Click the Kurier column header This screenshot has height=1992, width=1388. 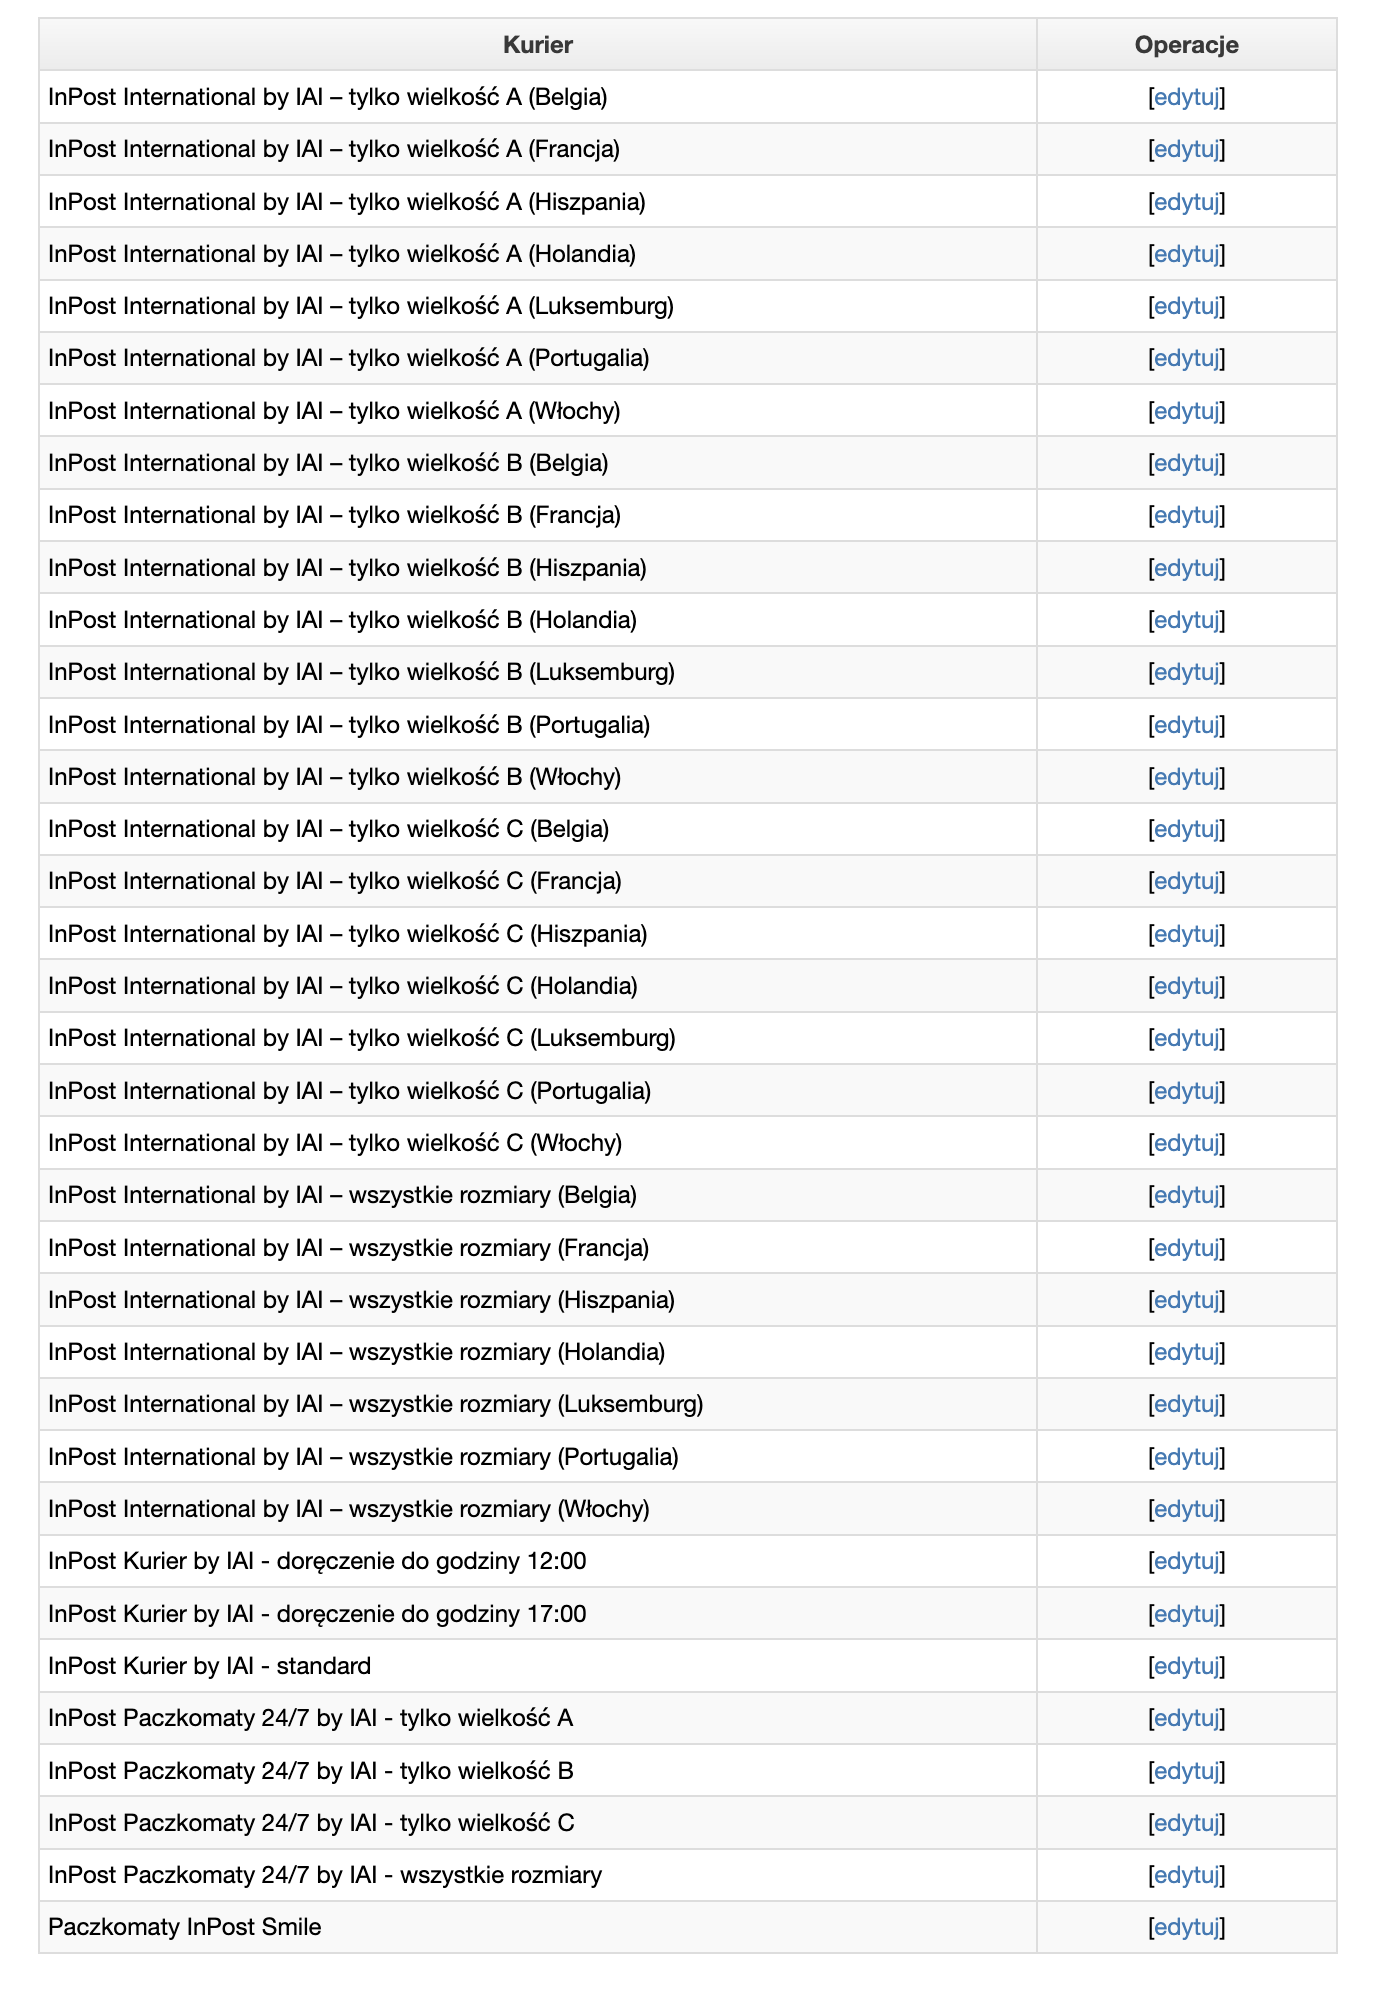[538, 45]
